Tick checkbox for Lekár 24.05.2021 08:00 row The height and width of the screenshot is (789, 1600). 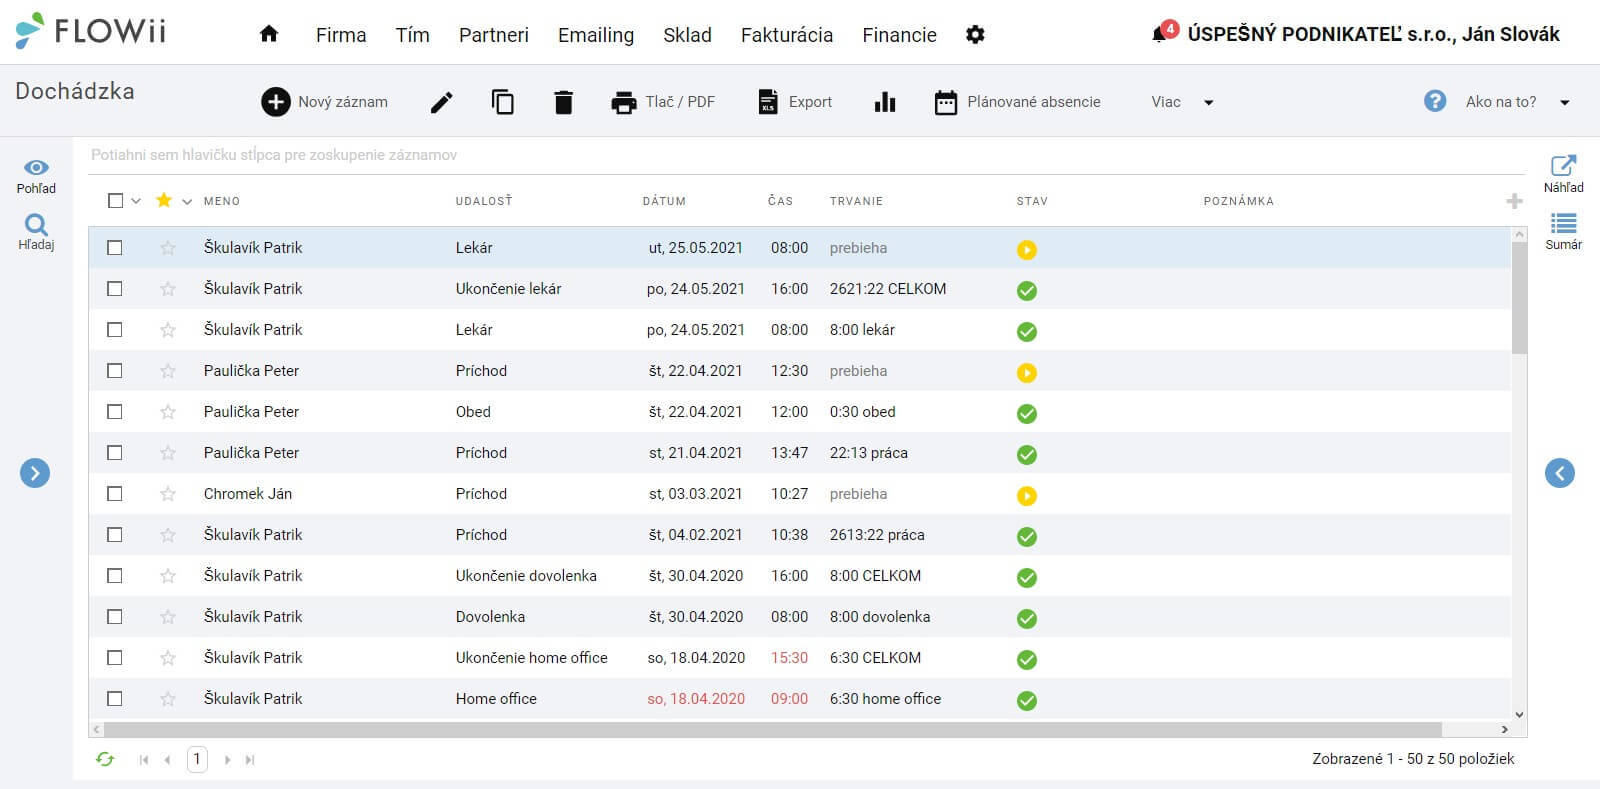[x=115, y=330]
